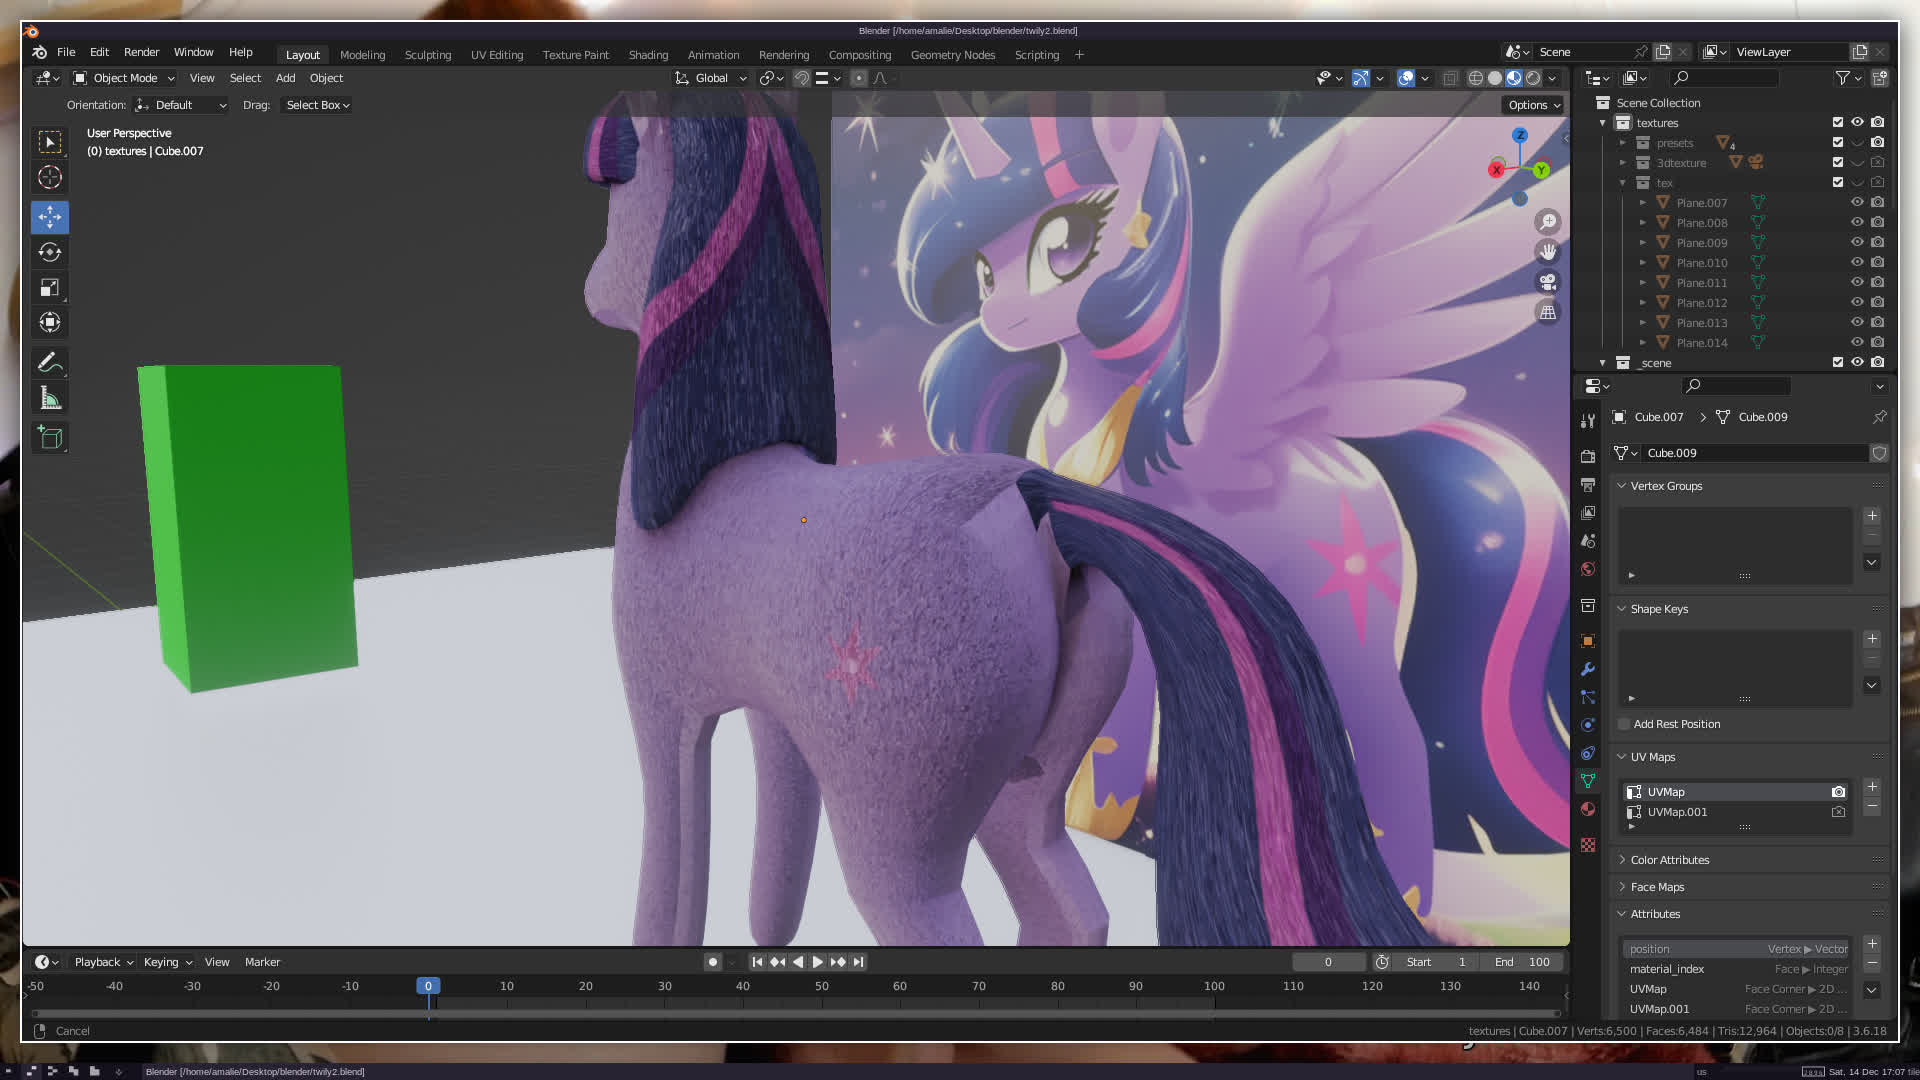Click the camera view icon
Image resolution: width=1920 pixels, height=1080 pixels.
1548,282
